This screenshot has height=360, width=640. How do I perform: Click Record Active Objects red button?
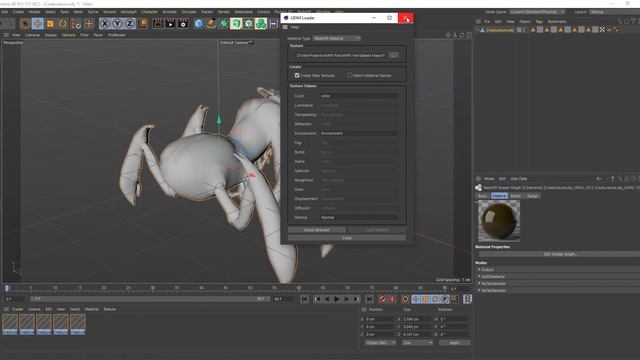[382, 300]
